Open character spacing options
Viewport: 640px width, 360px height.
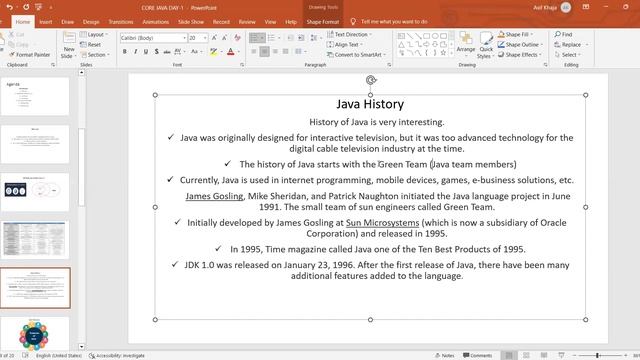click(179, 51)
